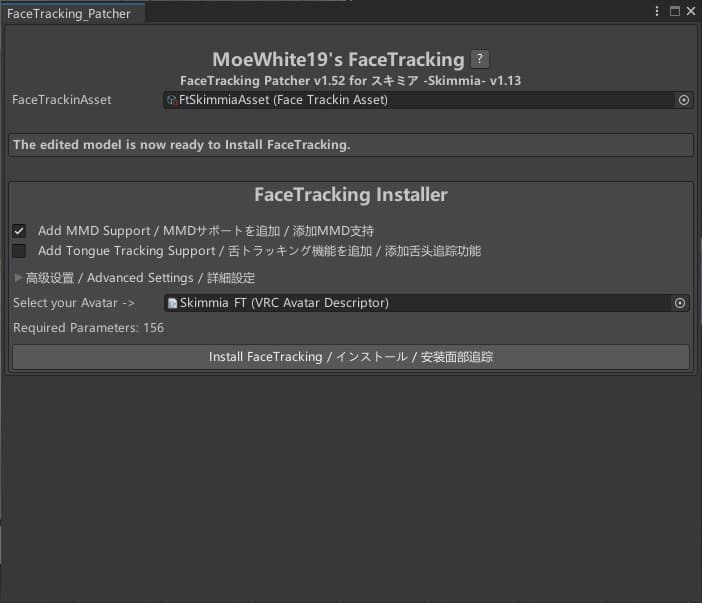702x603 pixels.
Task: Click the 'Select your Avatar' label
Action: pos(73,303)
